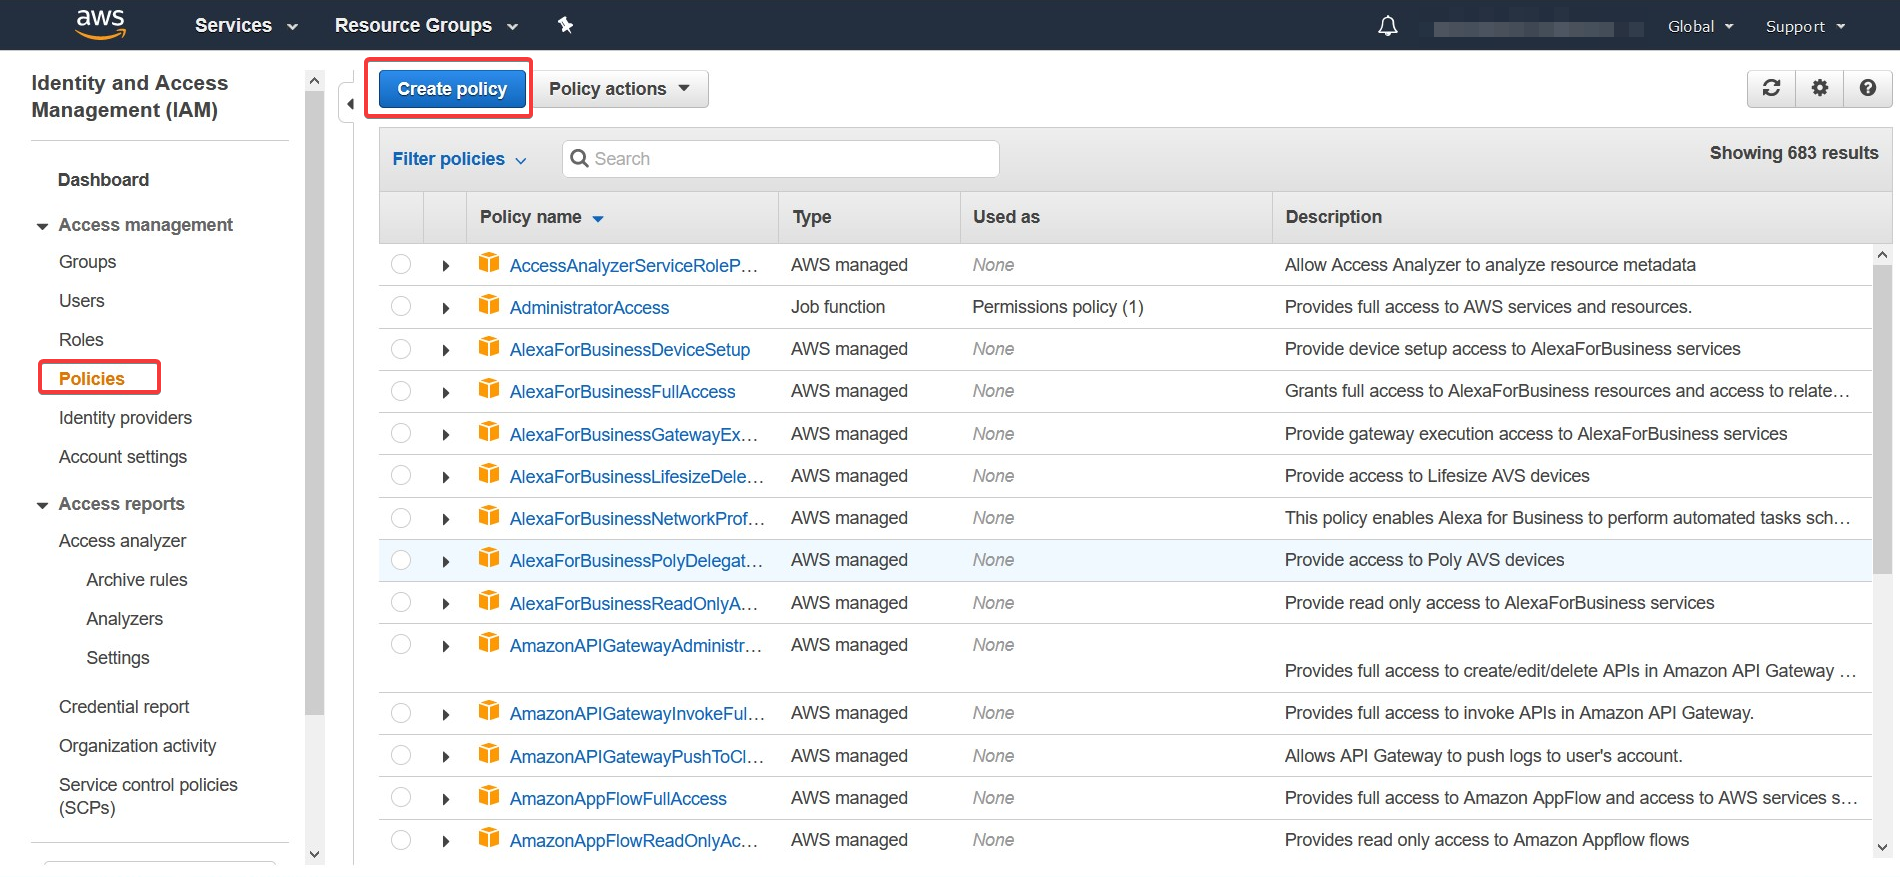Select the AlexaForBusinessFullAccess radio button
The image size is (1900, 877).
401,391
